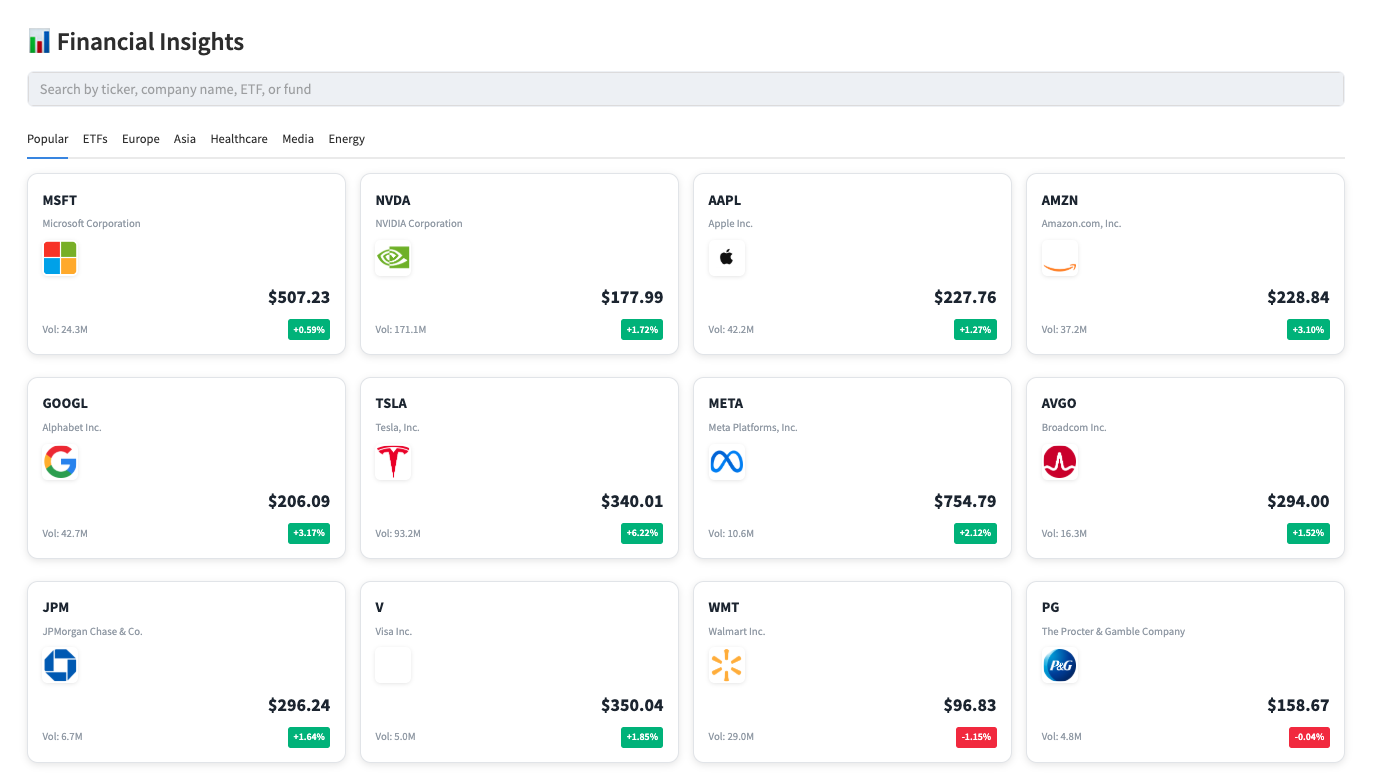
Task: Open the AMZN ticker heading
Action: click(1060, 200)
